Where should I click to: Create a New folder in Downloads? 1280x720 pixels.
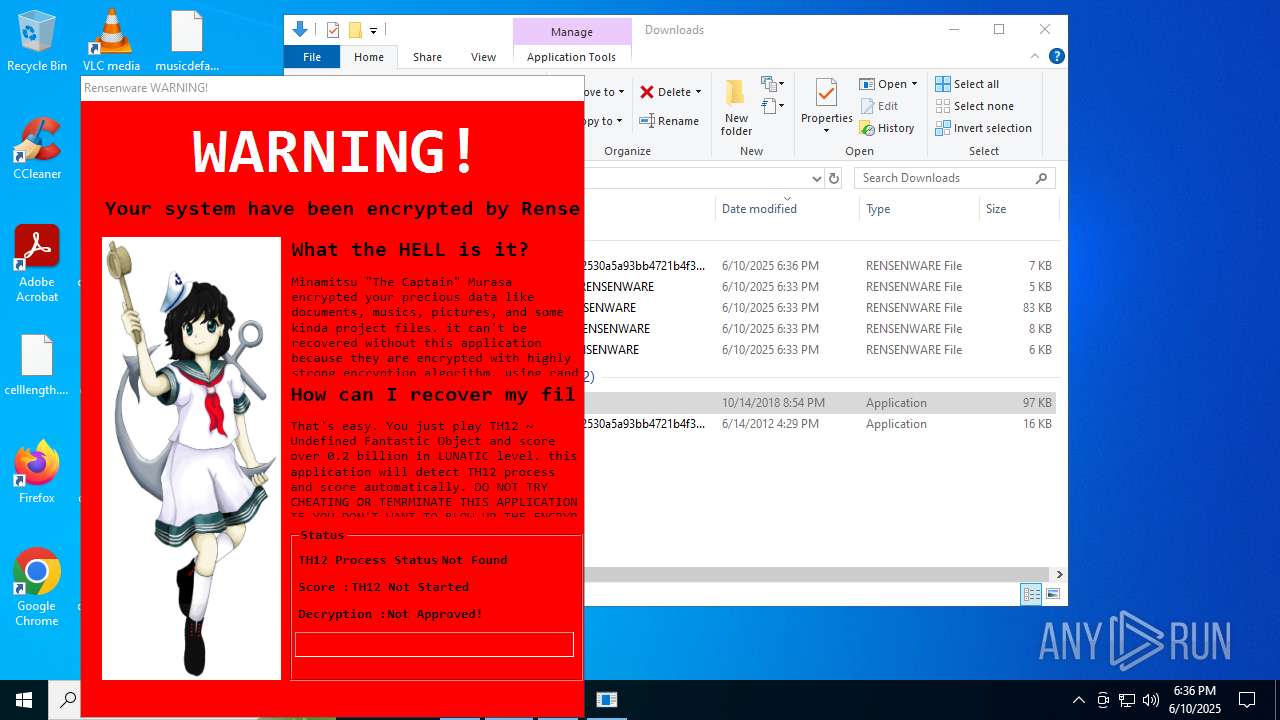(x=736, y=107)
